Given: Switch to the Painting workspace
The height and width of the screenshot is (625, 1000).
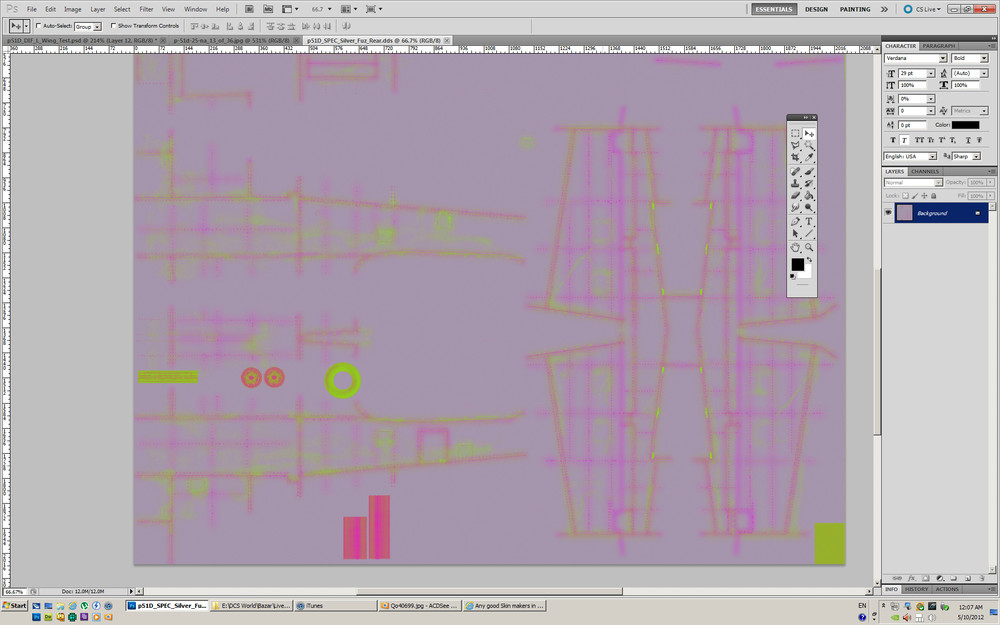Looking at the screenshot, I should click(854, 9).
